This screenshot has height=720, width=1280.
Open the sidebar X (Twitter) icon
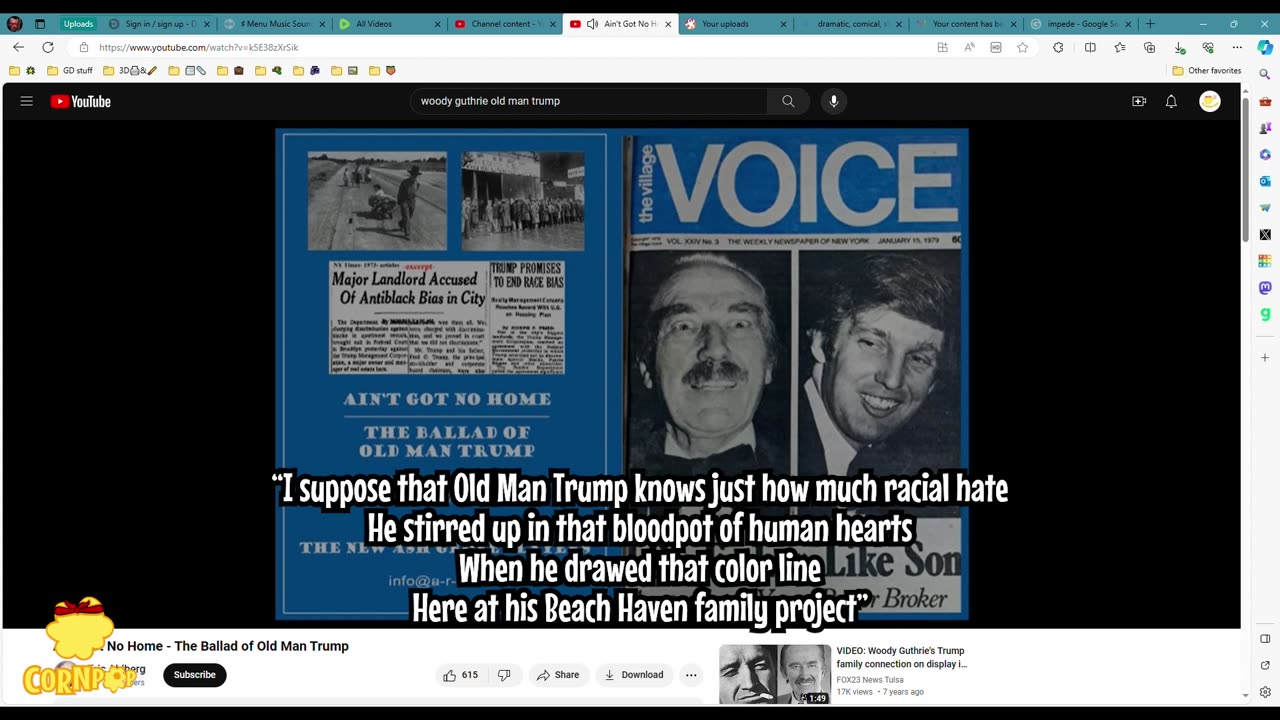pos(1265,235)
